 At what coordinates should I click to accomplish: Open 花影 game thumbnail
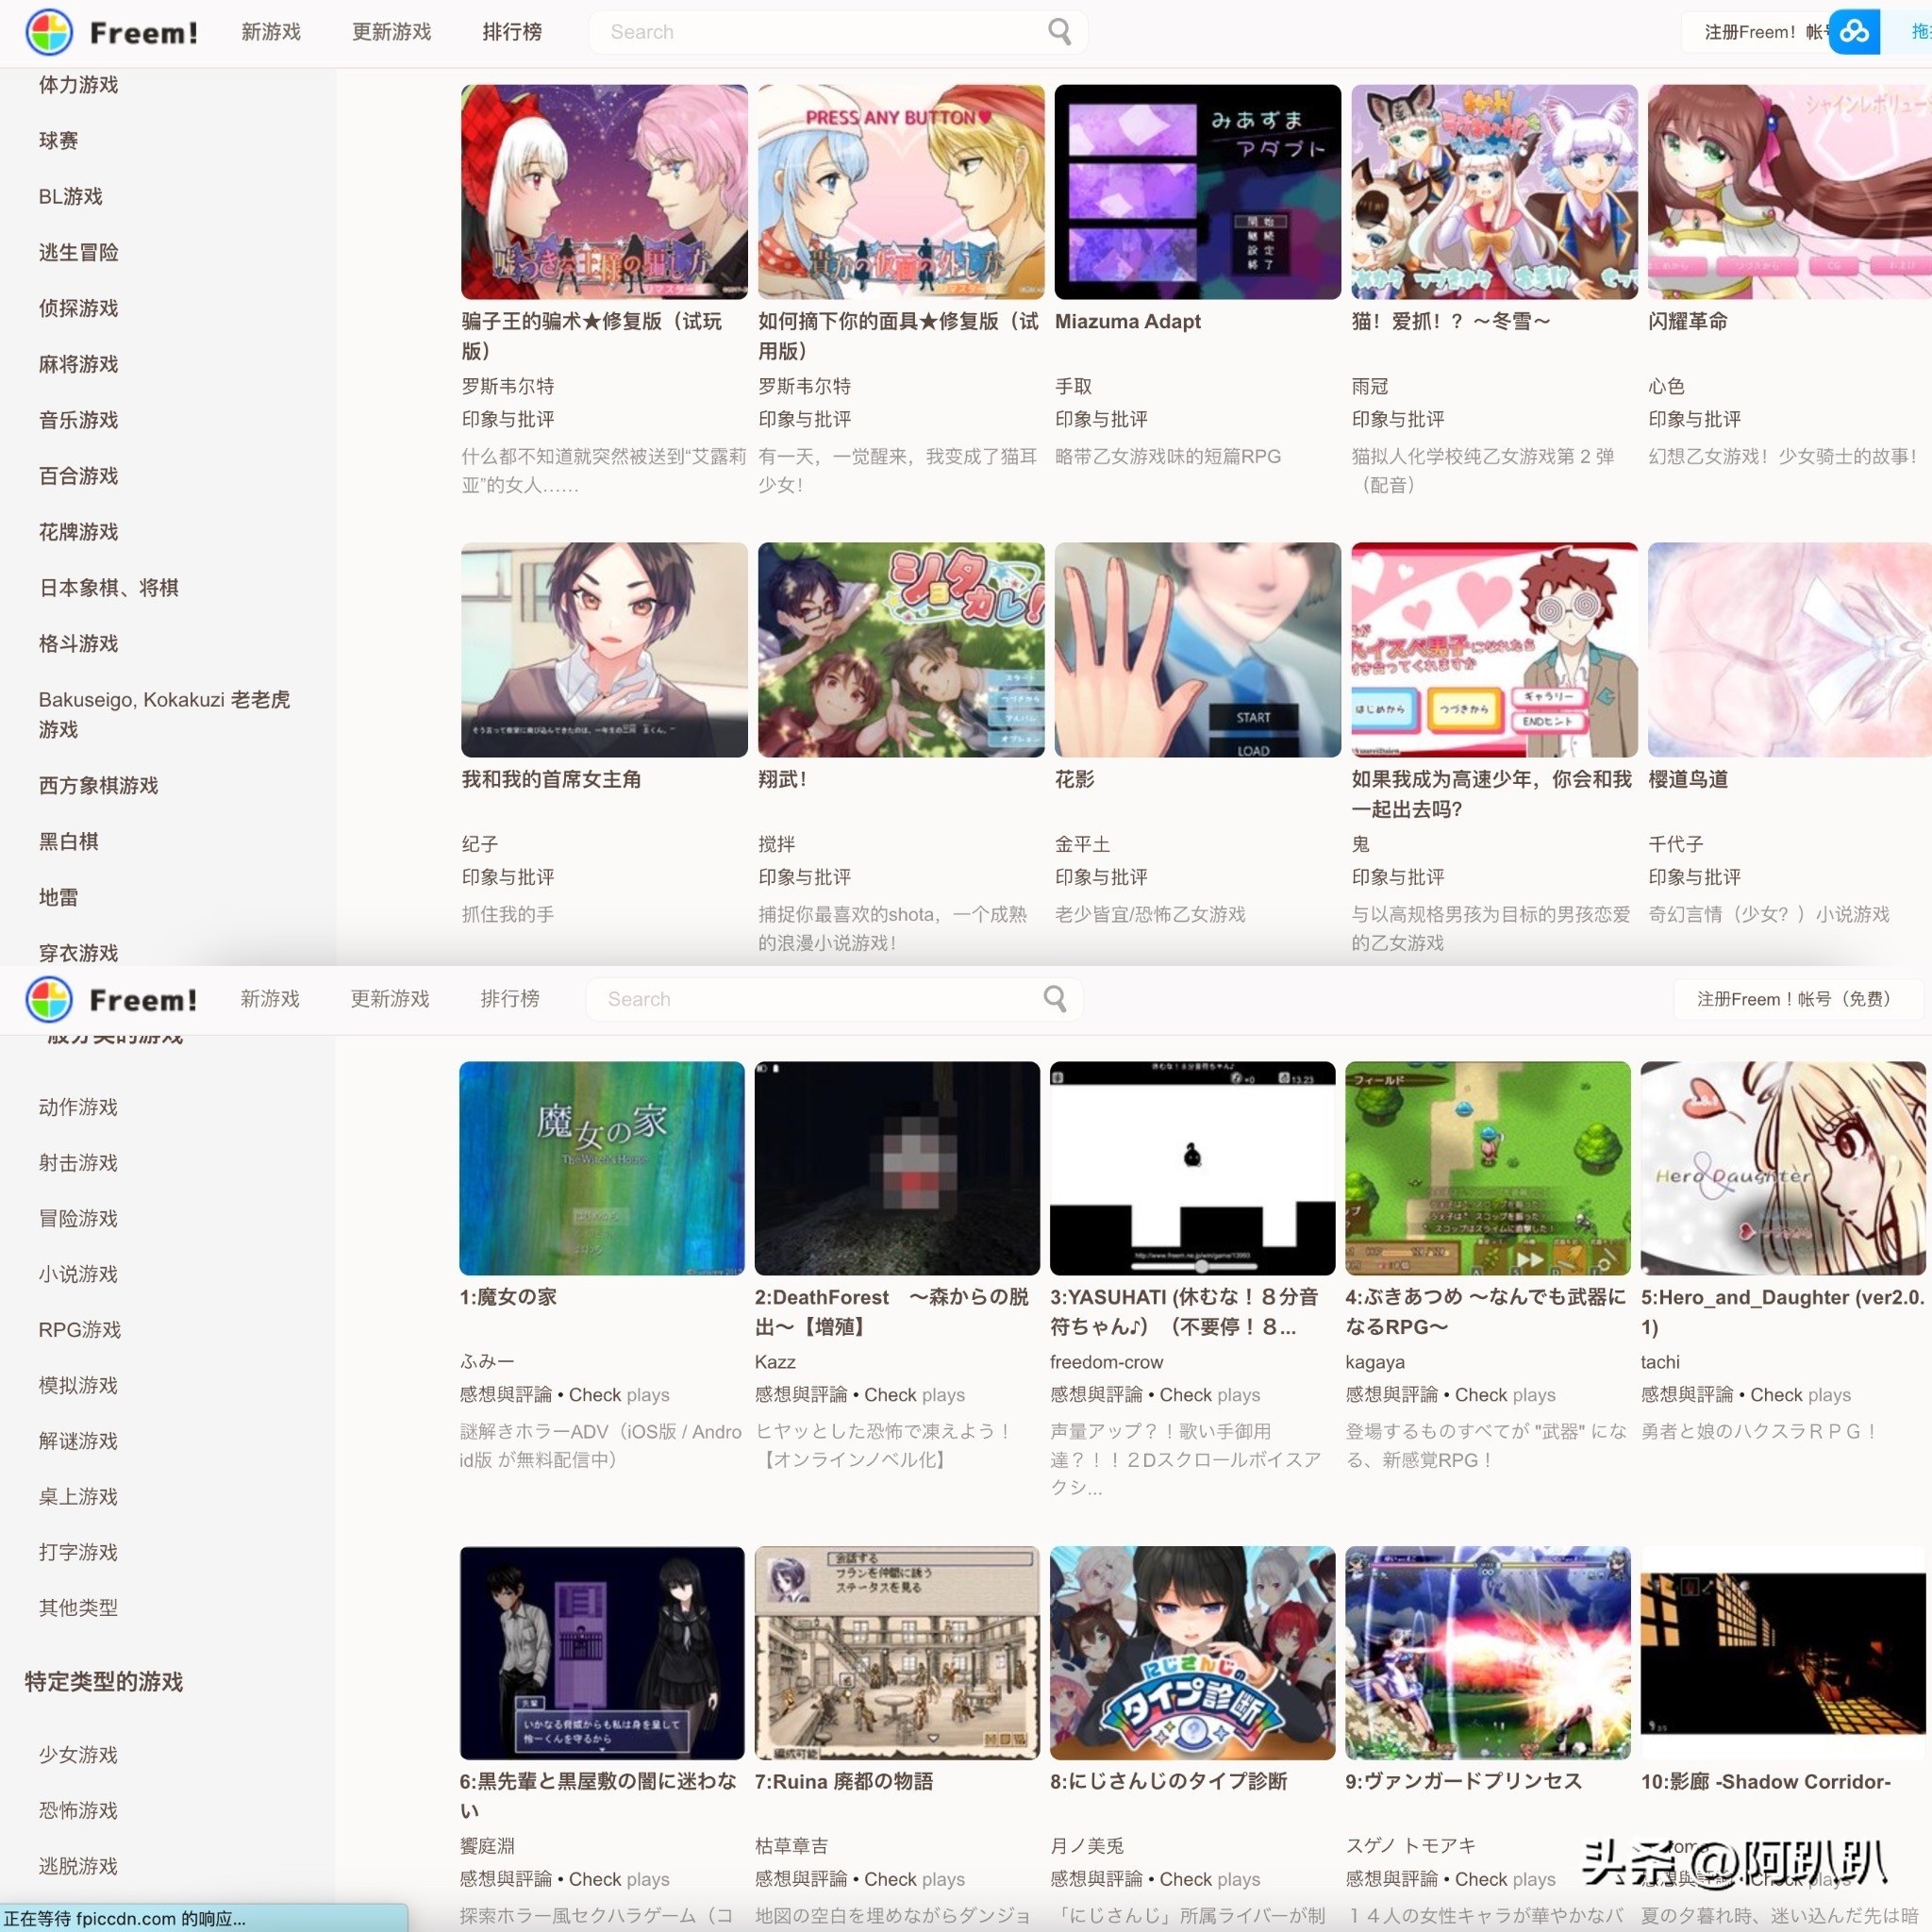tap(1198, 650)
